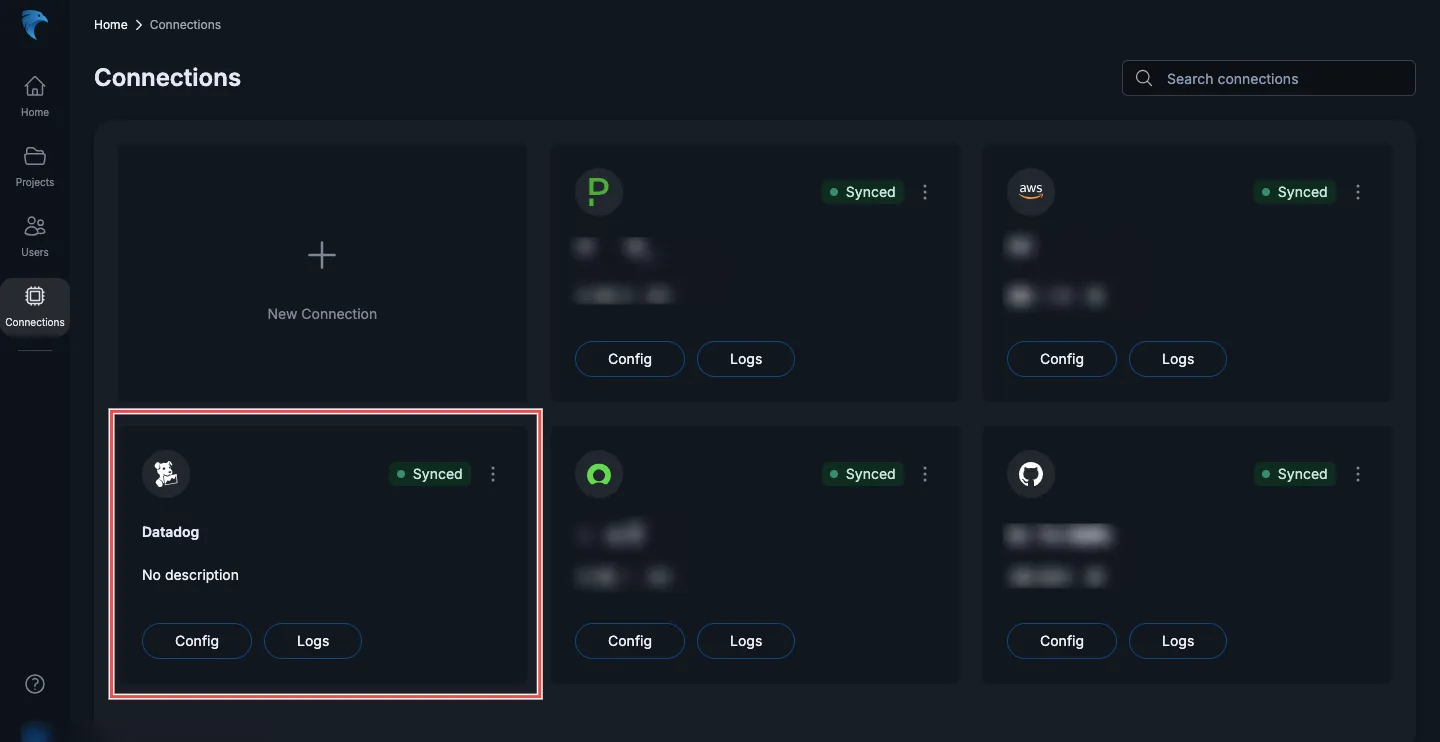Open Logs for green ring connection
Viewport: 1440px width, 742px height.
tap(746, 641)
